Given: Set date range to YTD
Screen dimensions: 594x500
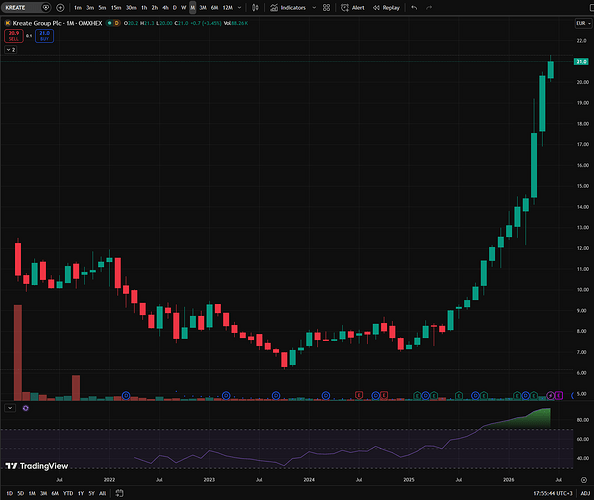Looking at the screenshot, I should point(68,493).
